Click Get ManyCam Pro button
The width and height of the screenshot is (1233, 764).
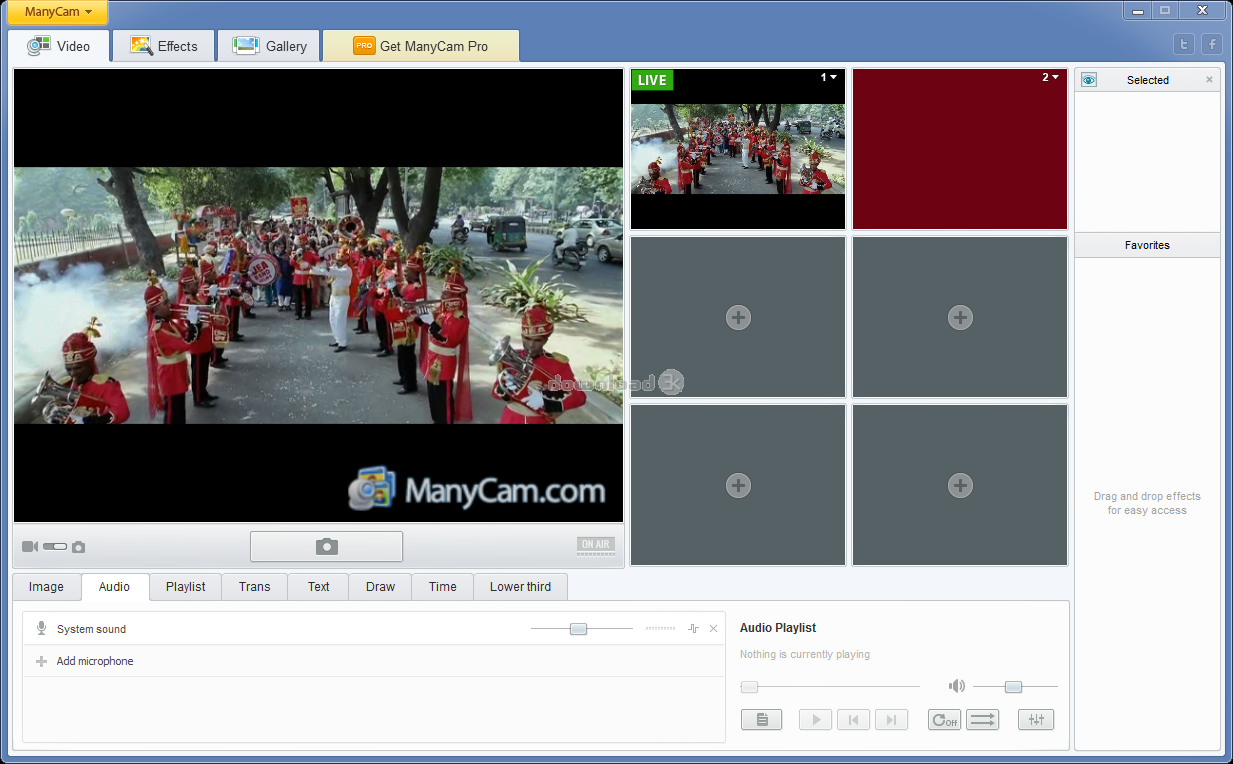tap(421, 46)
